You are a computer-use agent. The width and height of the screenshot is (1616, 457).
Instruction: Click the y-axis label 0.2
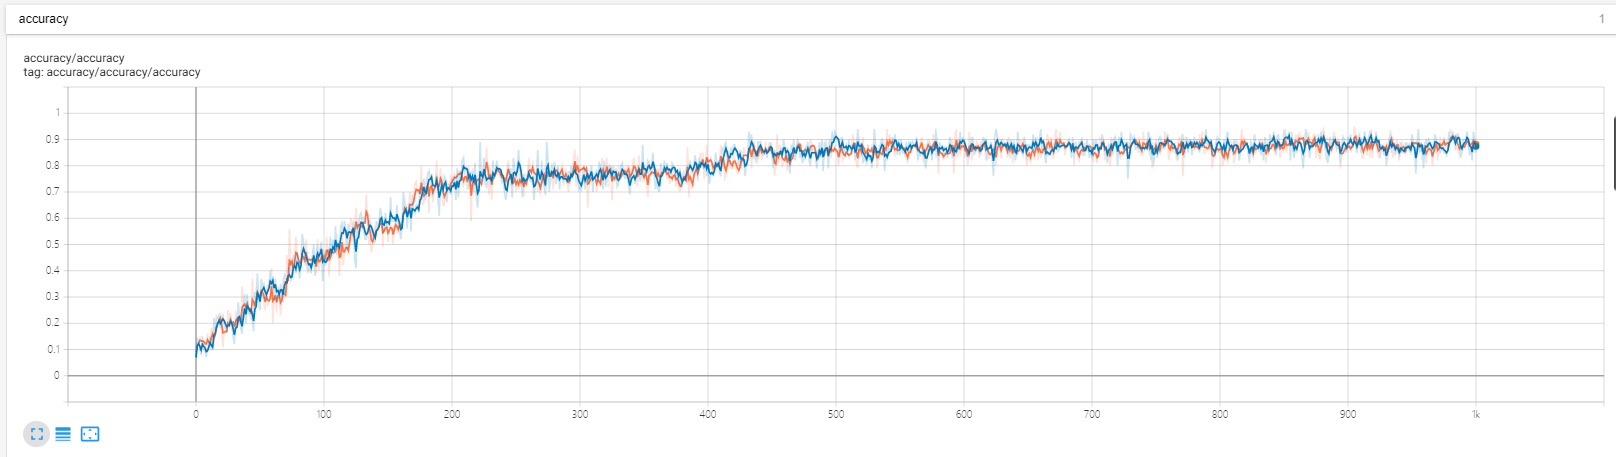[52, 322]
